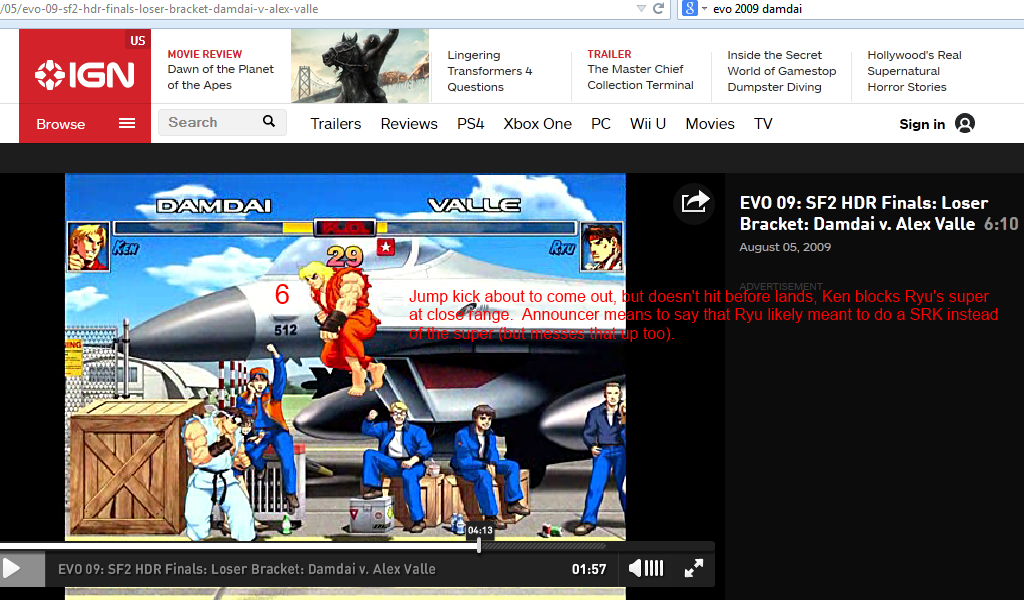Open the Browse hamburger menu

tap(127, 123)
